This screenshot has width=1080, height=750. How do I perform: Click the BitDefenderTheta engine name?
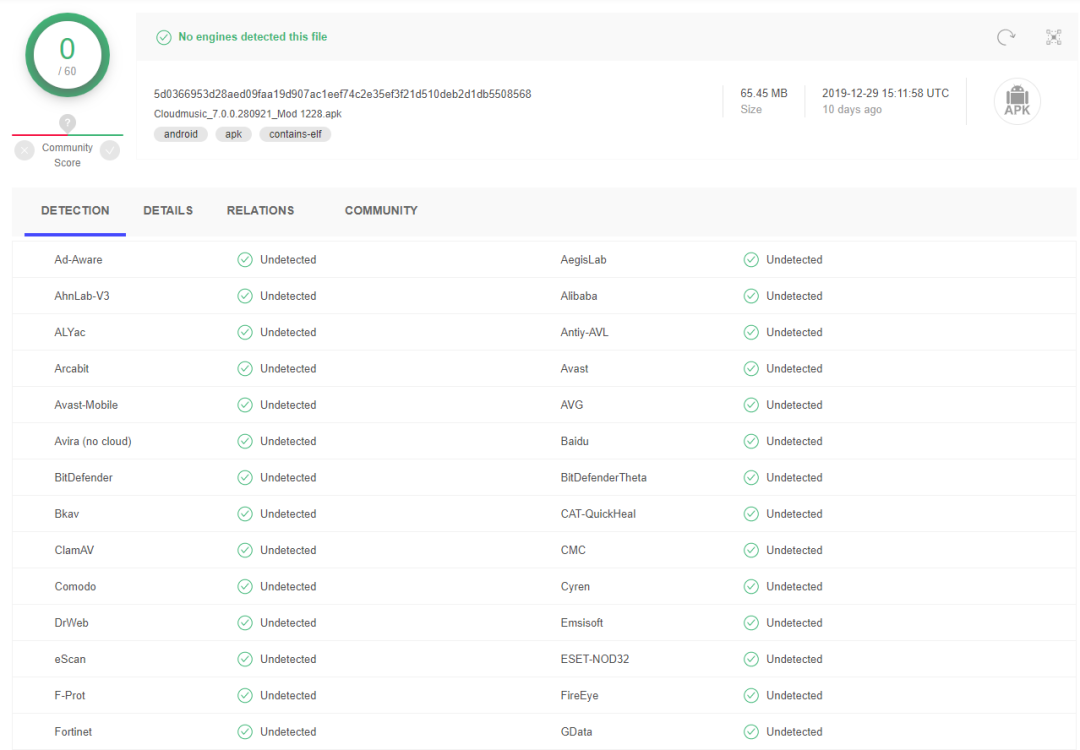603,477
